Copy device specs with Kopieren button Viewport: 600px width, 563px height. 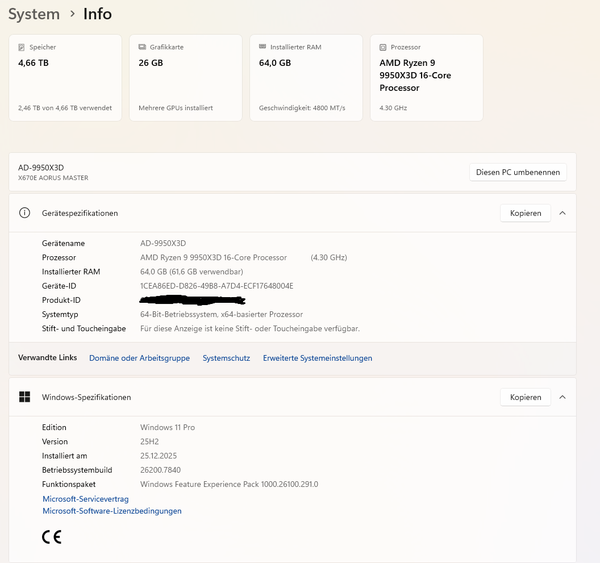525,213
